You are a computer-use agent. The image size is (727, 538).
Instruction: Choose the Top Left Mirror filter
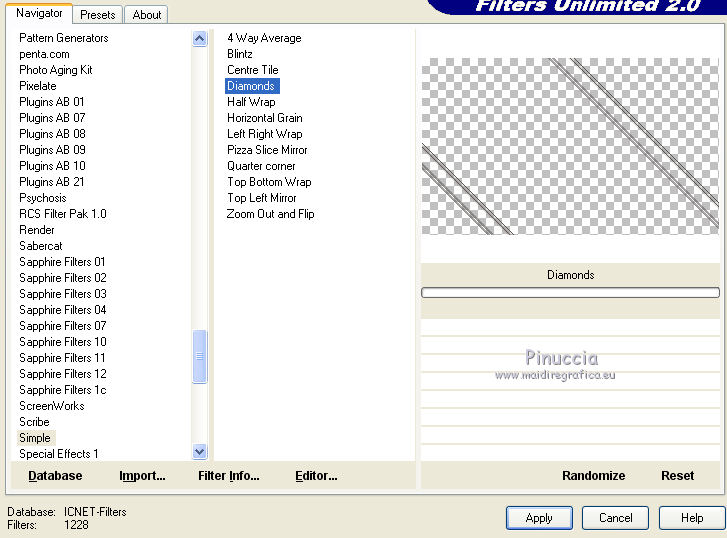point(261,198)
